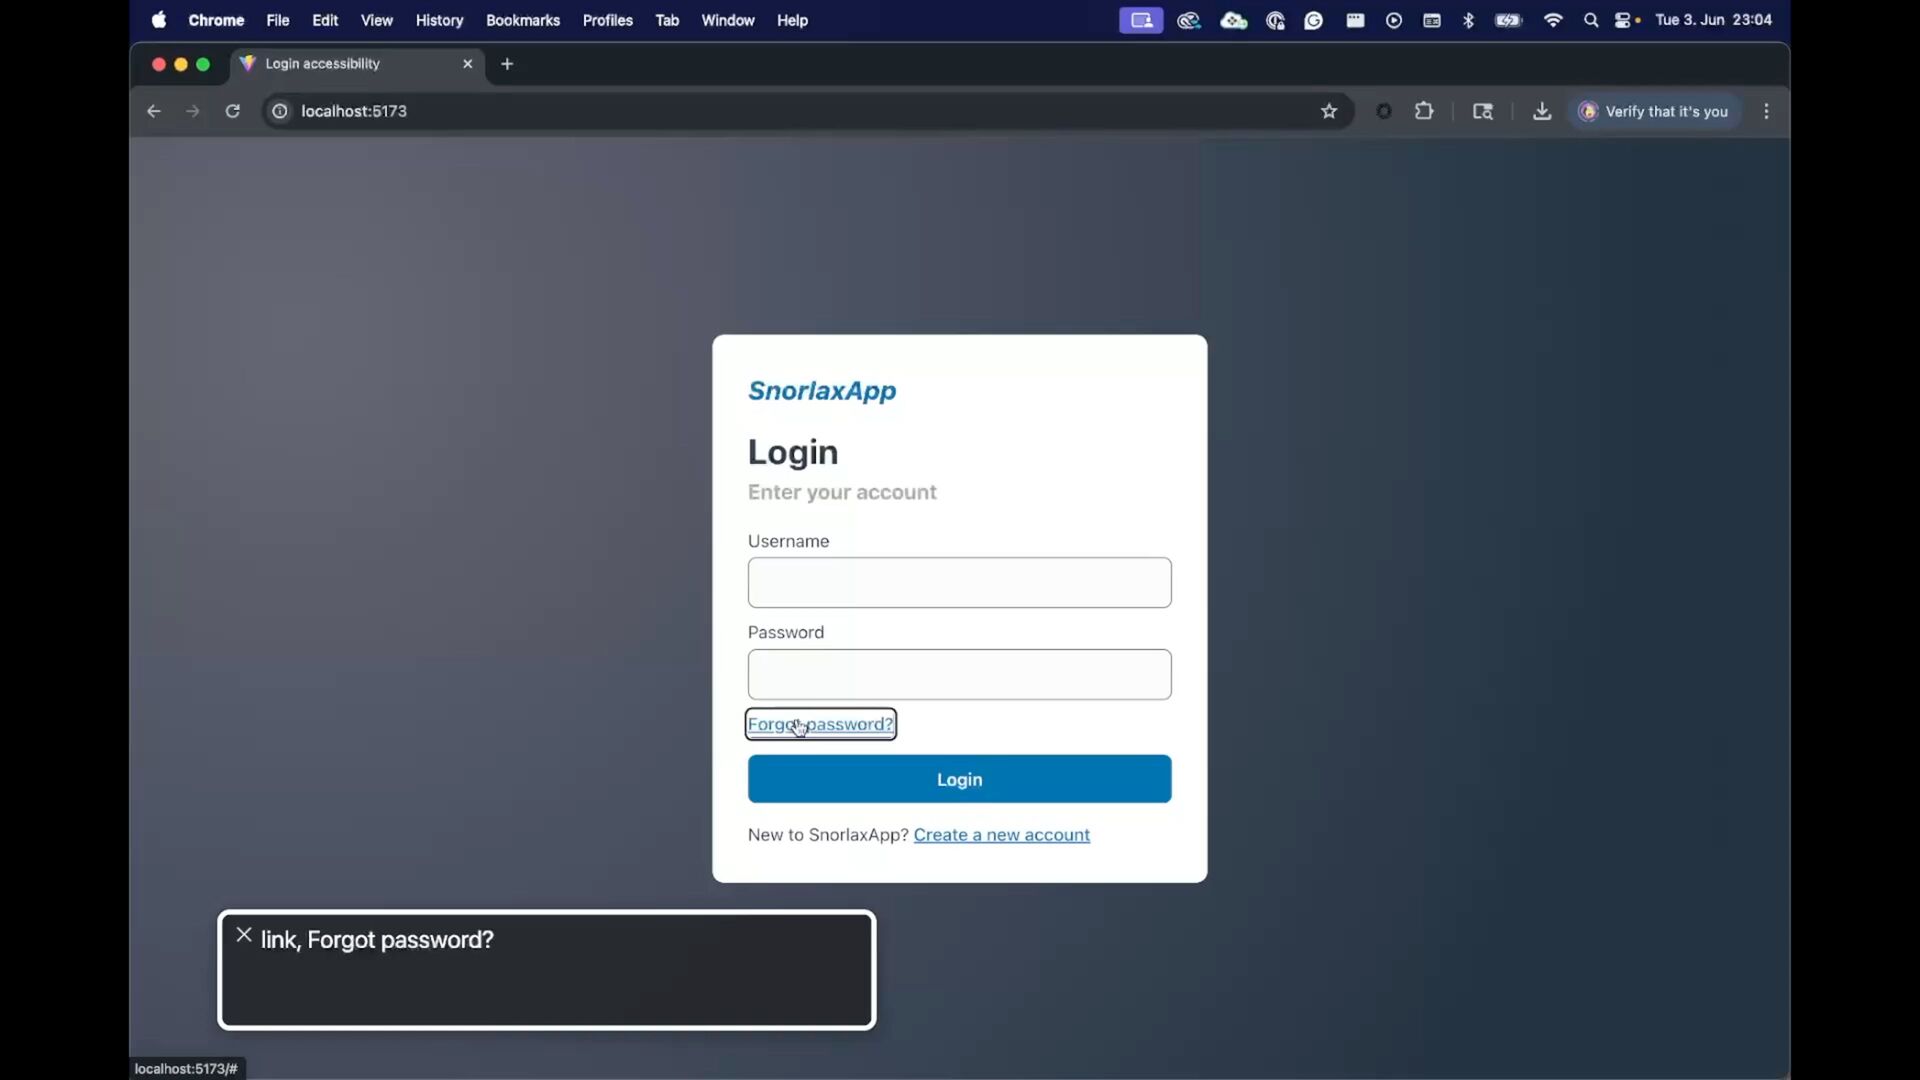Viewport: 1920px width, 1080px height.
Task: Focus the Username input field
Action: click(960, 582)
